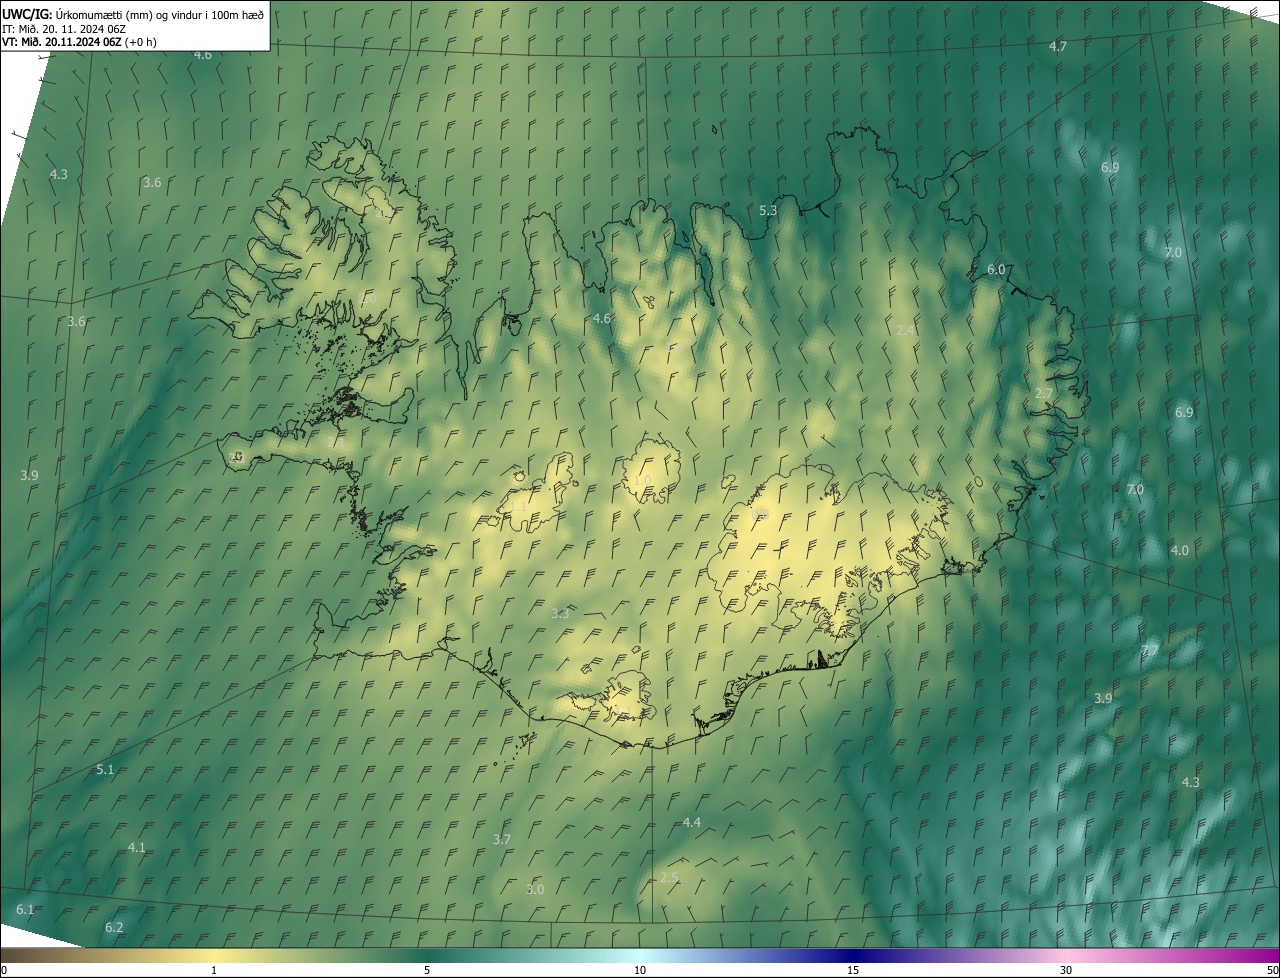Click the 4.4 value label on the map
Screen dimensions: 1280x978
pyautogui.click(x=692, y=823)
